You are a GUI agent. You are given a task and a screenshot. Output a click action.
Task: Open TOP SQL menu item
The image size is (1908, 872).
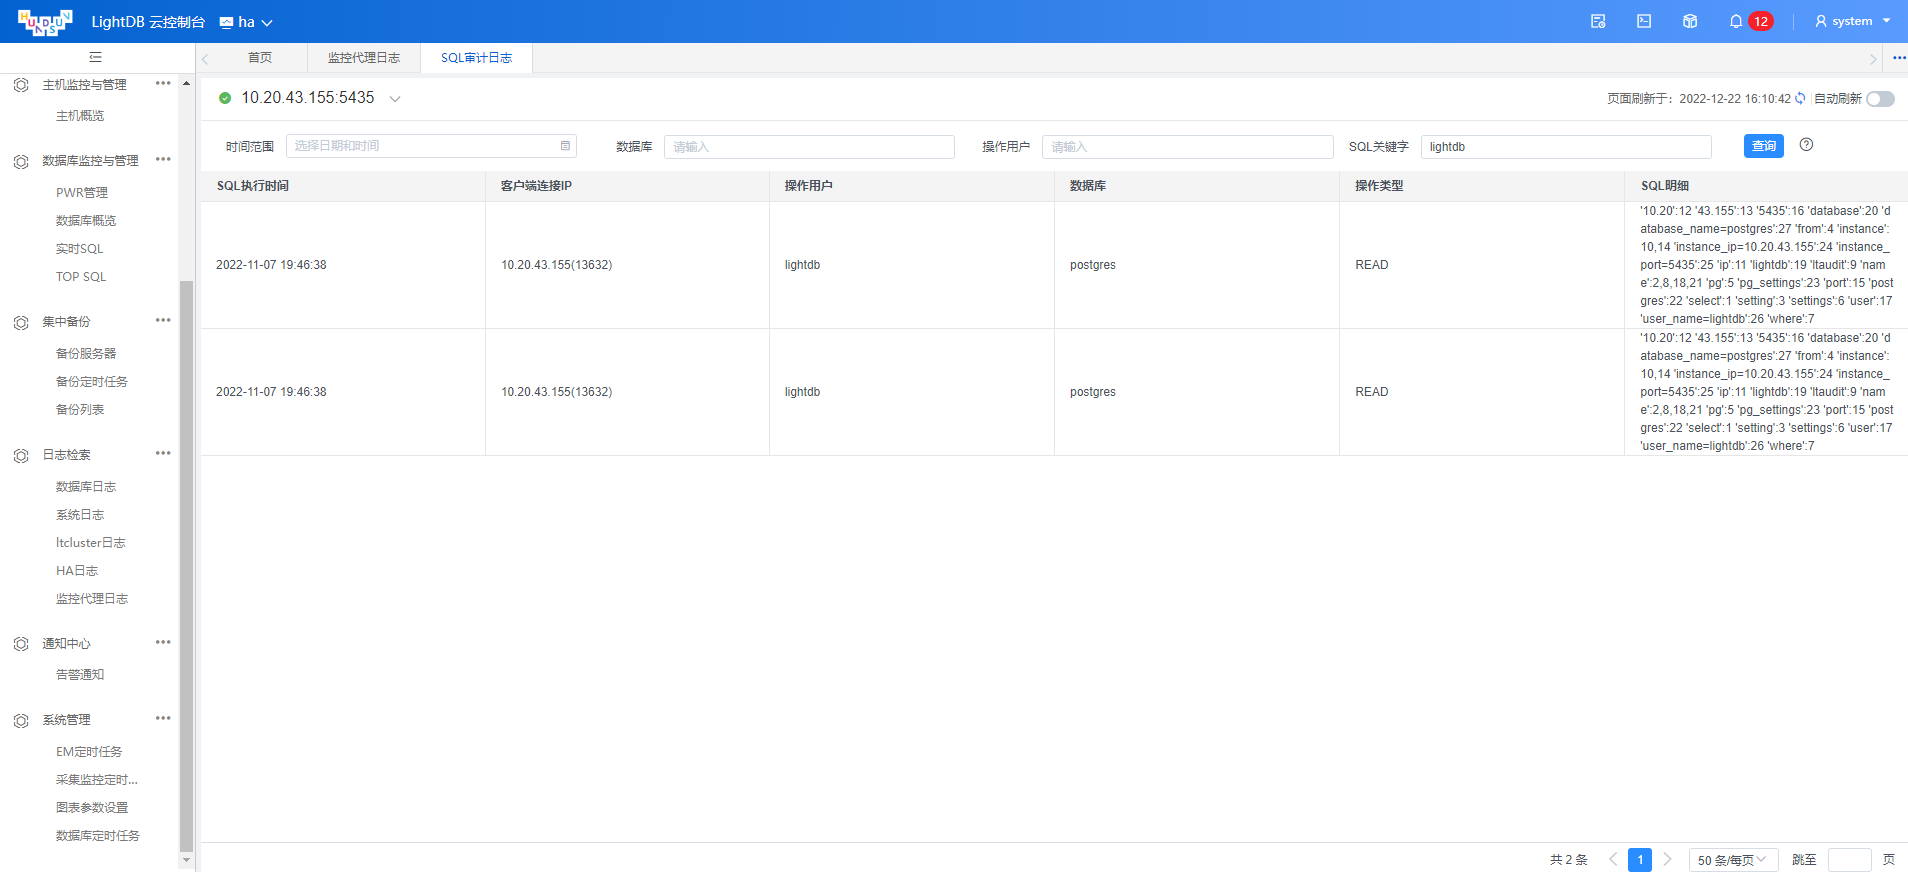81,277
